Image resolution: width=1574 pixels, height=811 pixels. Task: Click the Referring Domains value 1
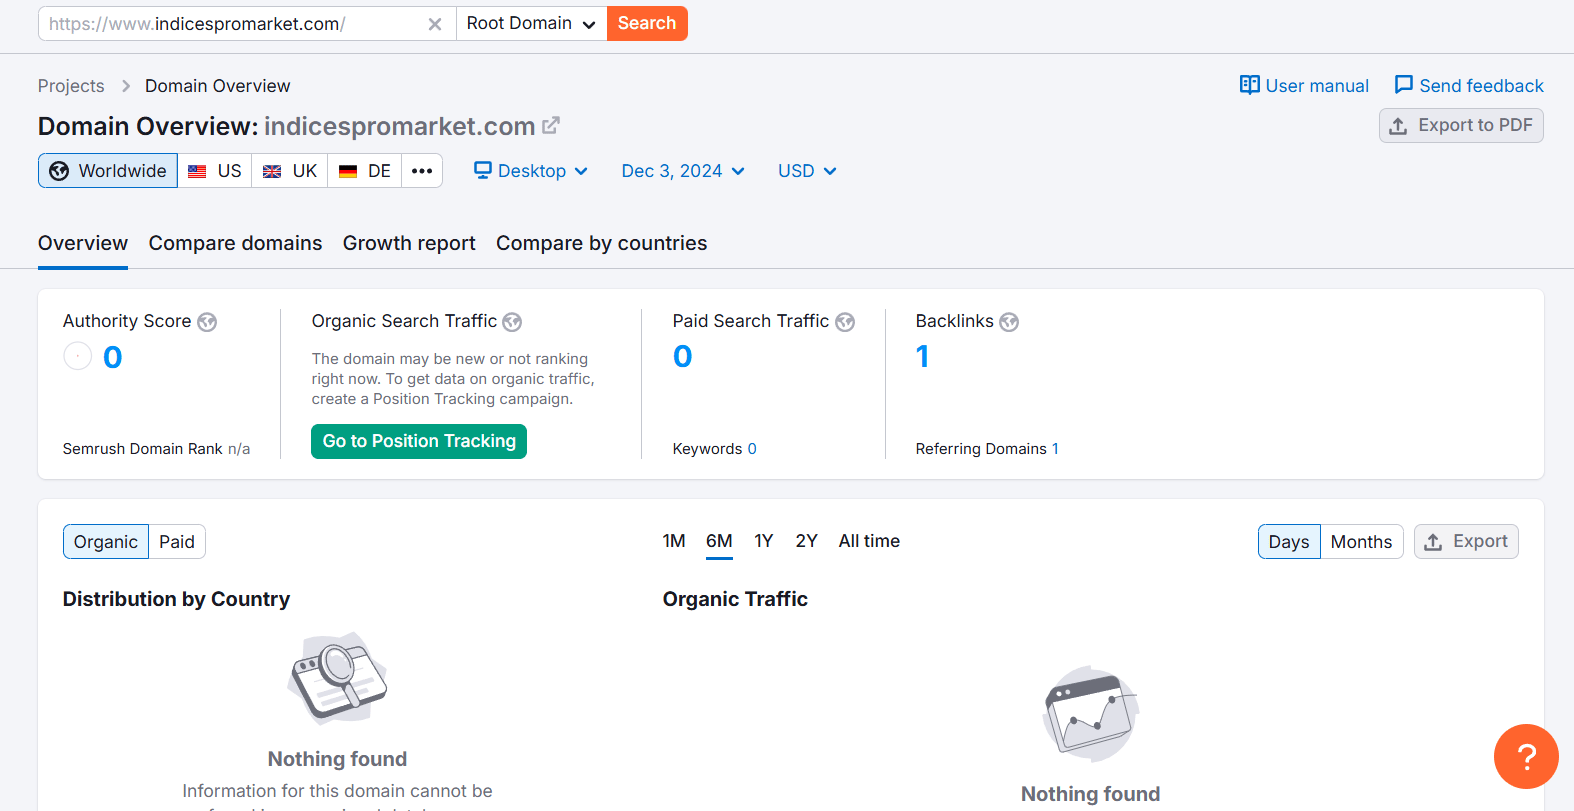point(1055,449)
